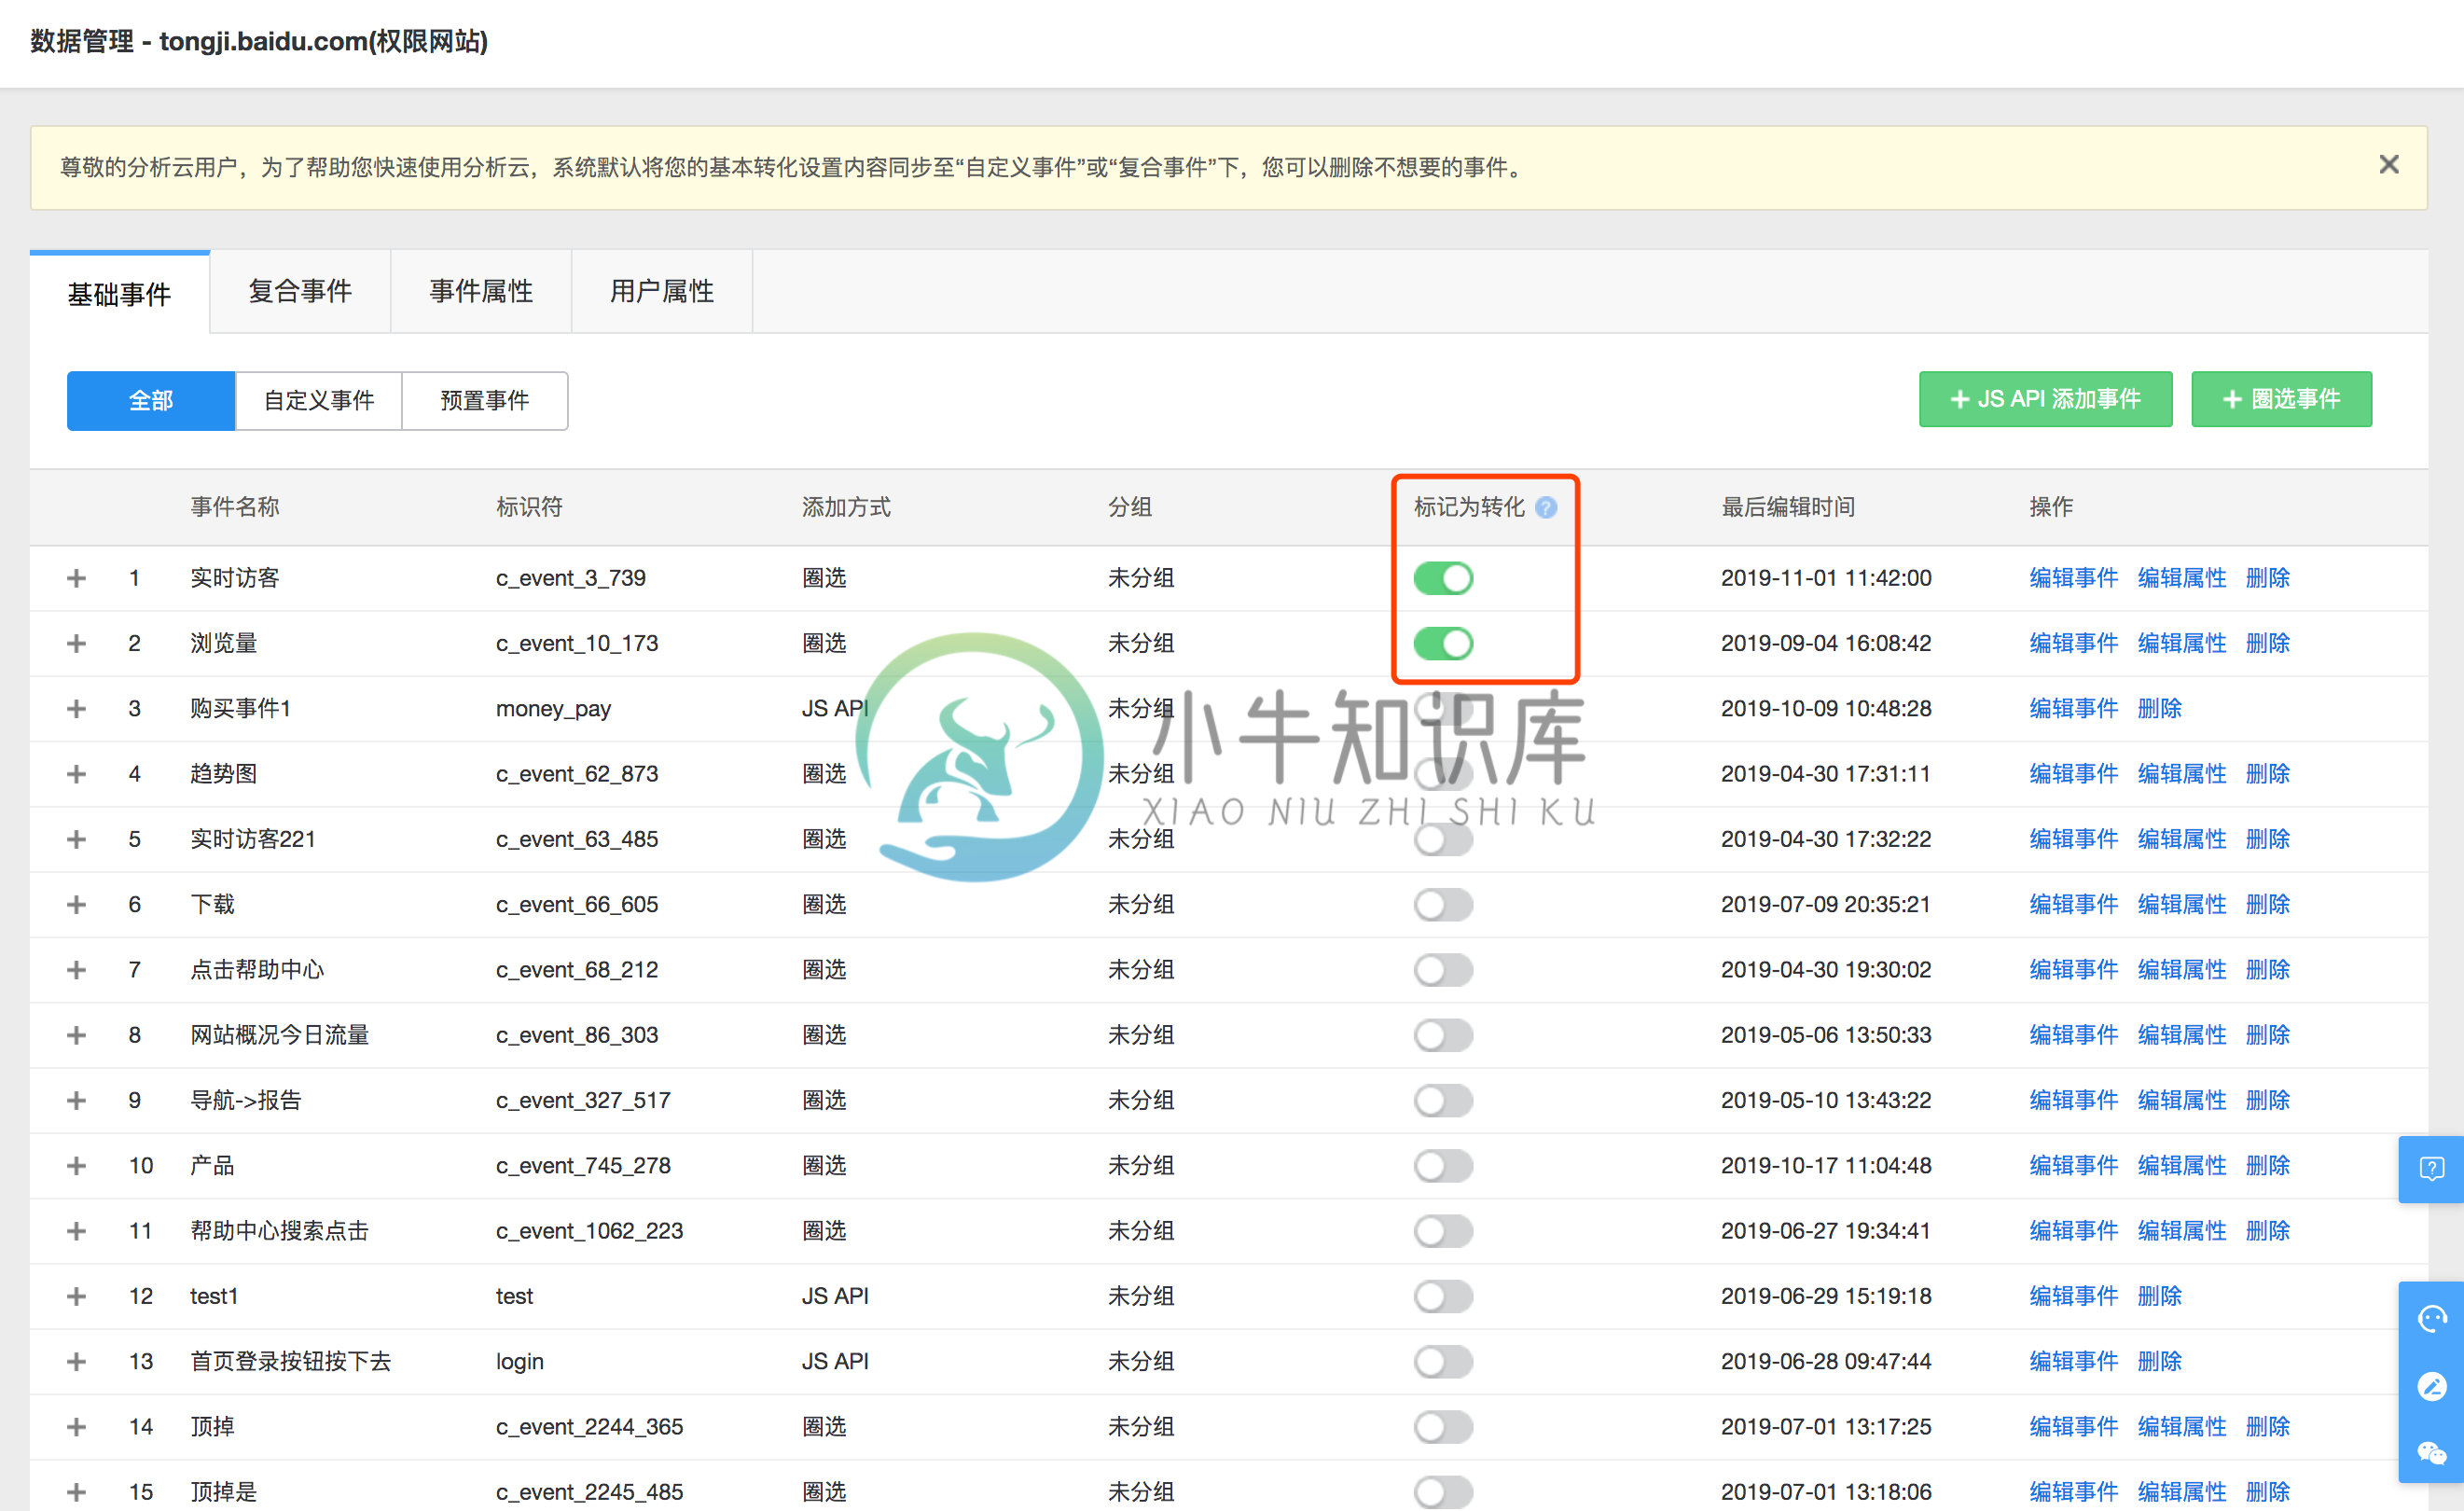Click the 最后编辑时间 column header
2464x1511 pixels.
click(1787, 508)
